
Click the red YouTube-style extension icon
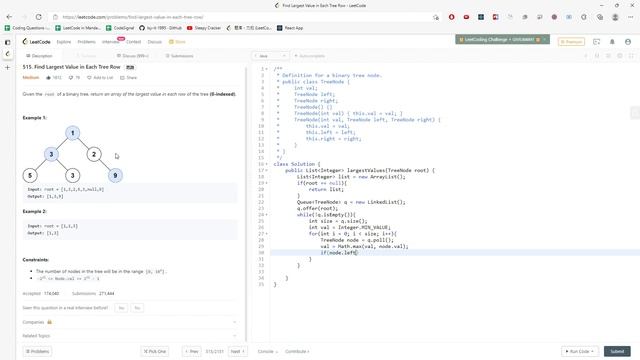point(466,17)
